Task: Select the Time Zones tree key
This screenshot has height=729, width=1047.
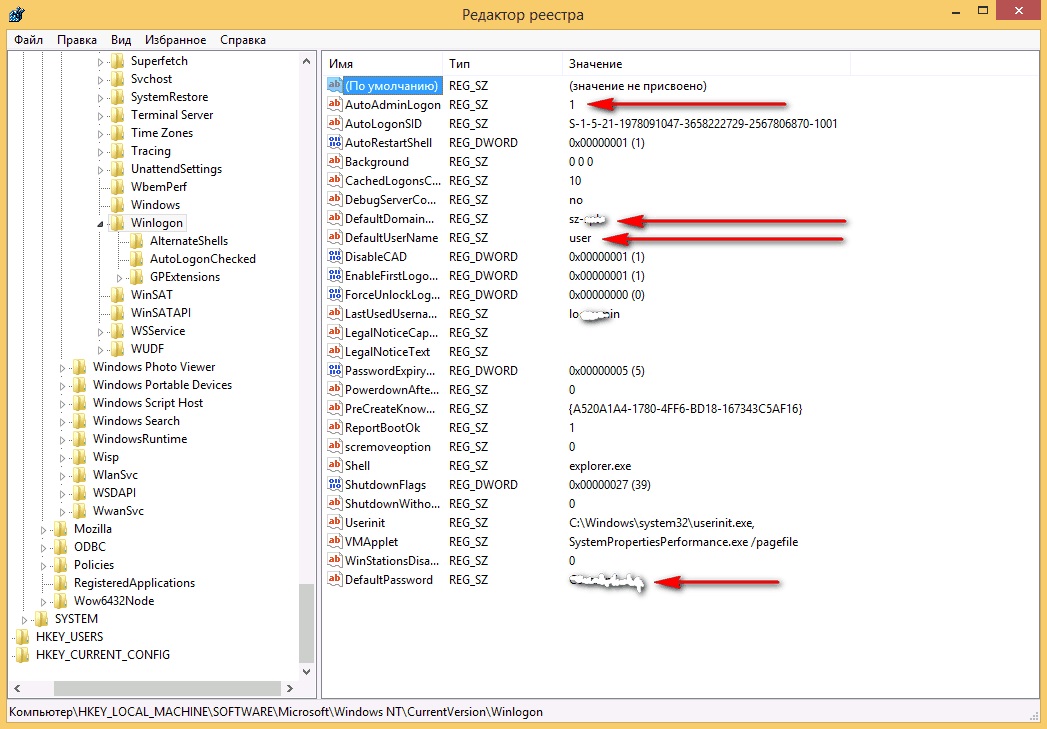Action: pos(162,133)
